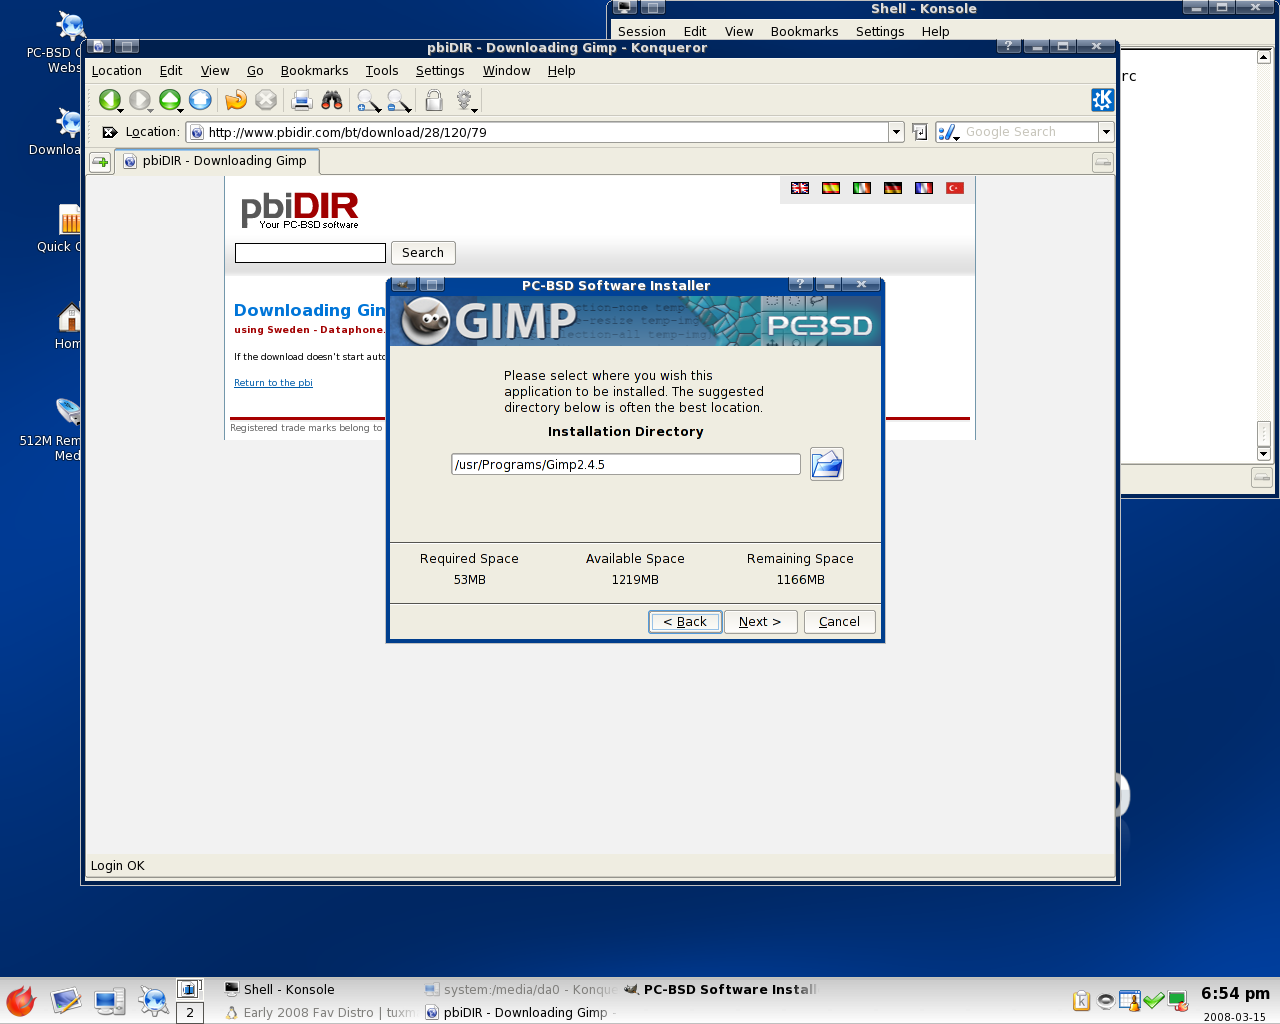Click the green Up arrow in Konqueror's toolbar
Screen dimensions: 1280x1024
tap(170, 100)
